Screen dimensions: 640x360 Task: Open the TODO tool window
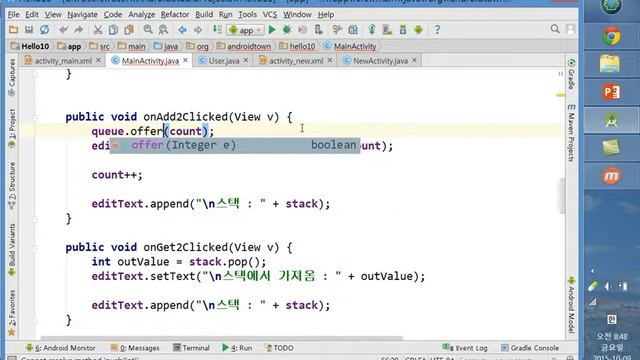(279, 348)
